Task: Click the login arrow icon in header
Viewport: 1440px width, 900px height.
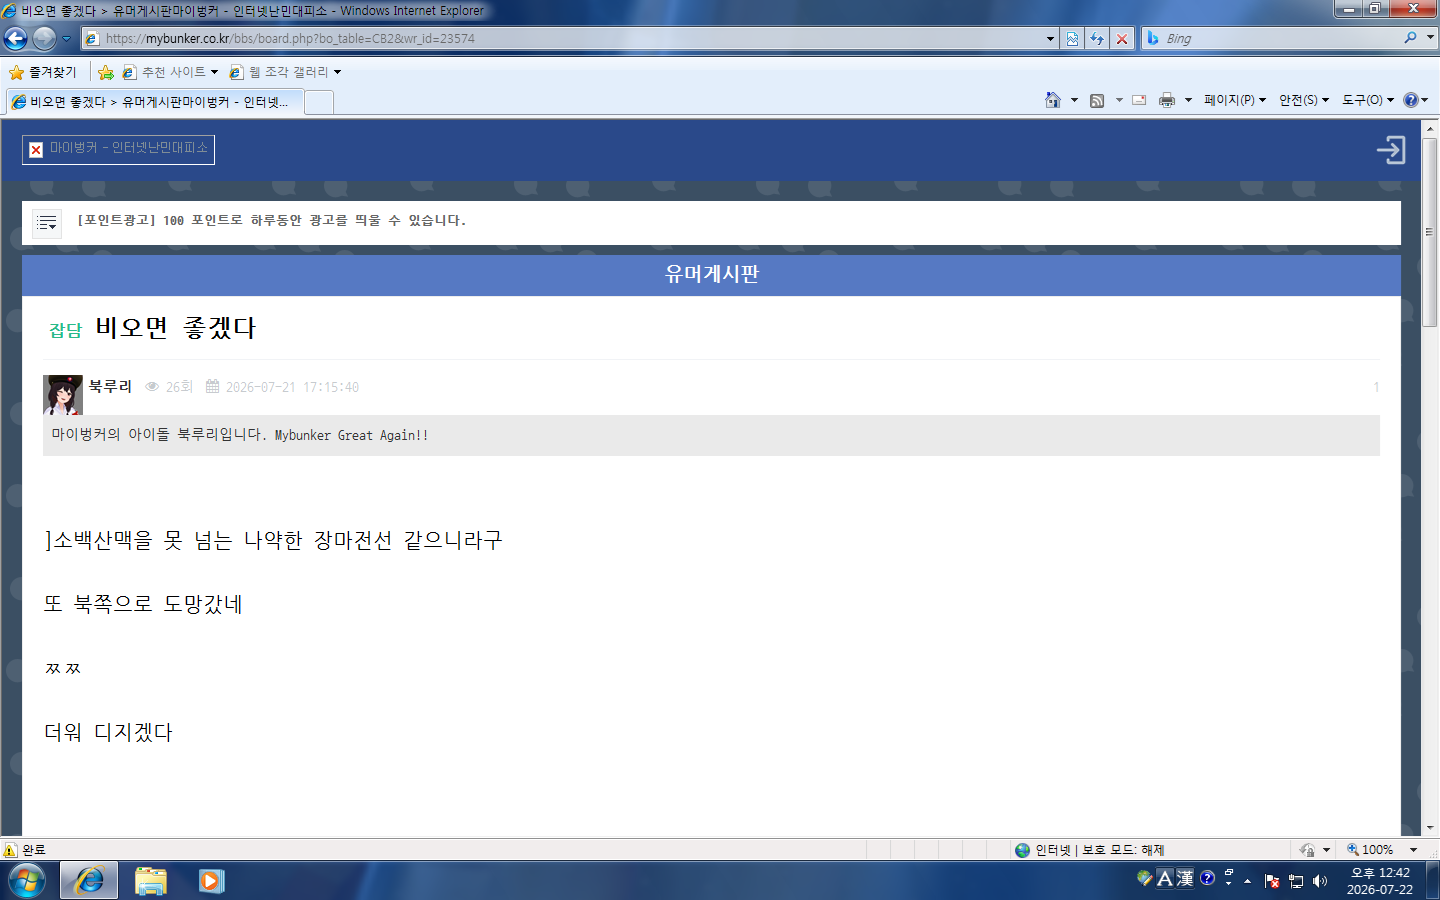Action: (x=1391, y=150)
